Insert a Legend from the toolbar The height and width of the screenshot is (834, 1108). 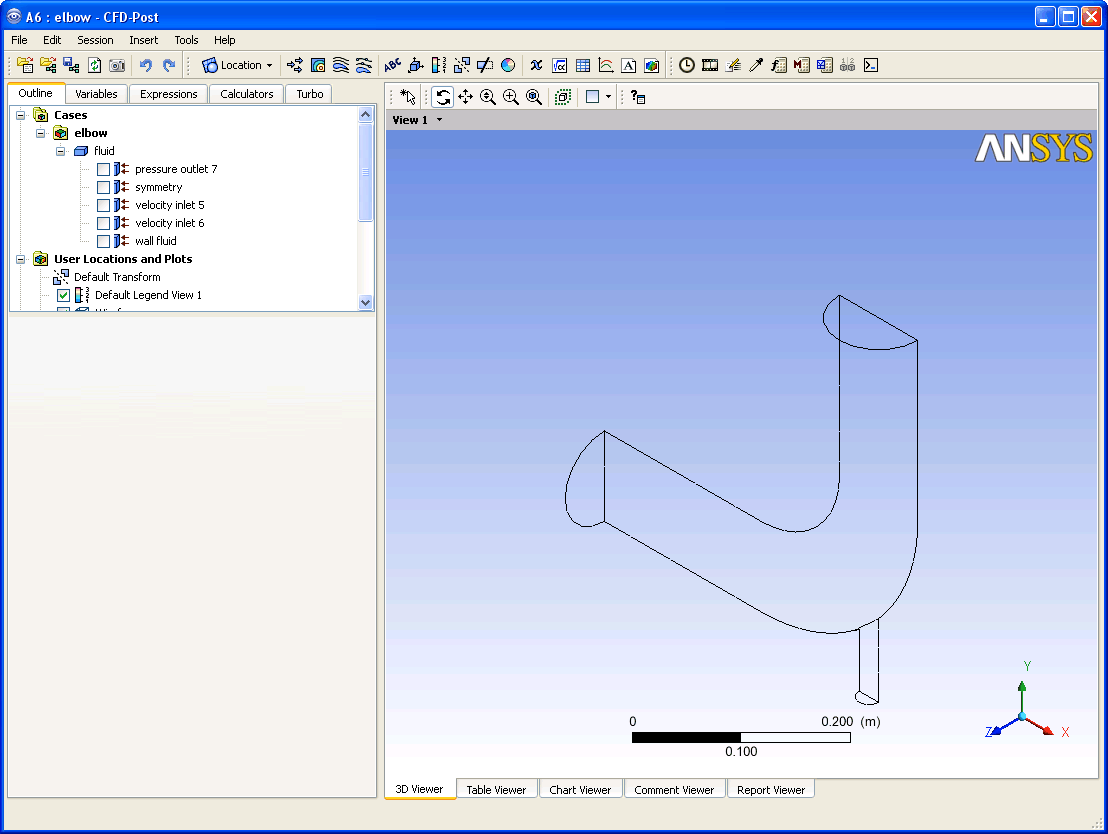[x=439, y=66]
